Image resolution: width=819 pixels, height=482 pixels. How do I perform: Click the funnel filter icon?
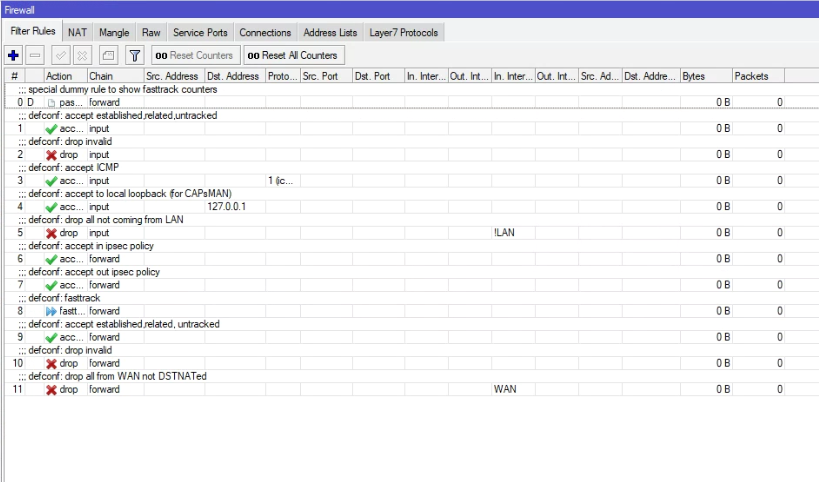tap(135, 55)
